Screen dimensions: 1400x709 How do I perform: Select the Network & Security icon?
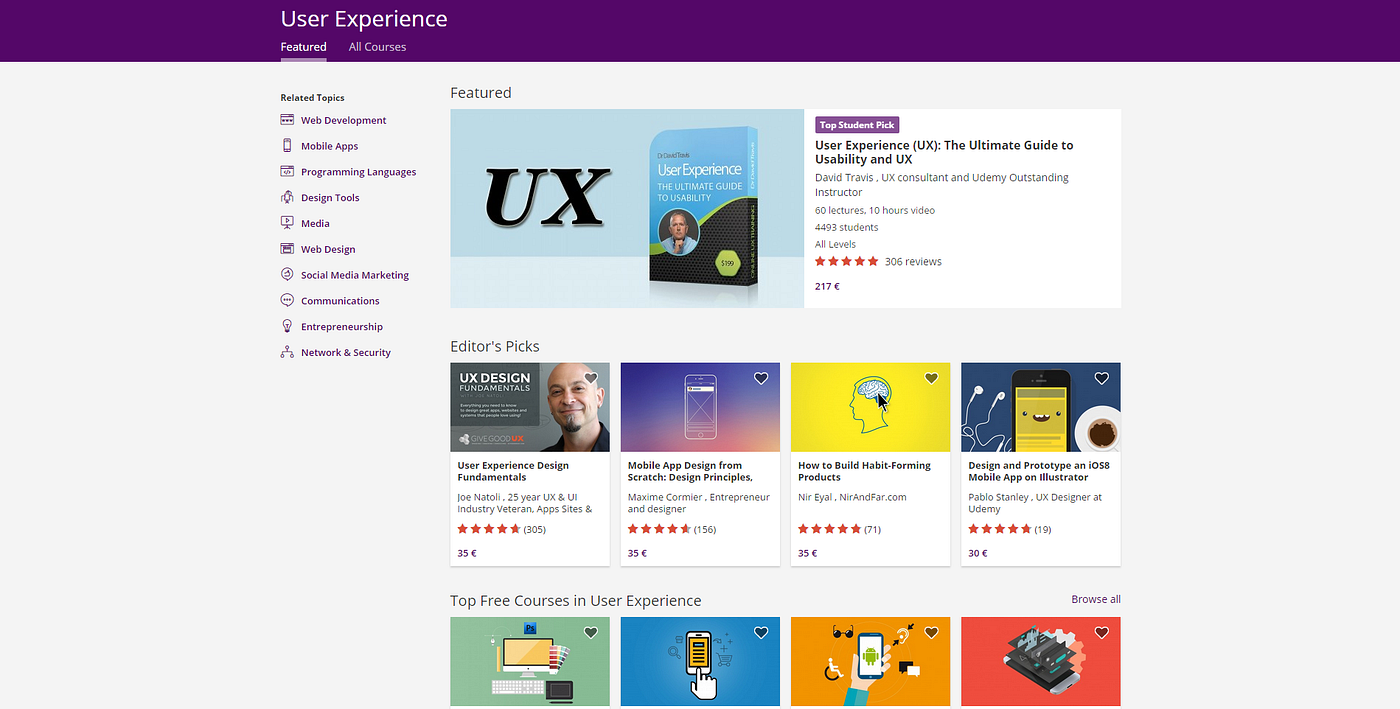pos(287,352)
